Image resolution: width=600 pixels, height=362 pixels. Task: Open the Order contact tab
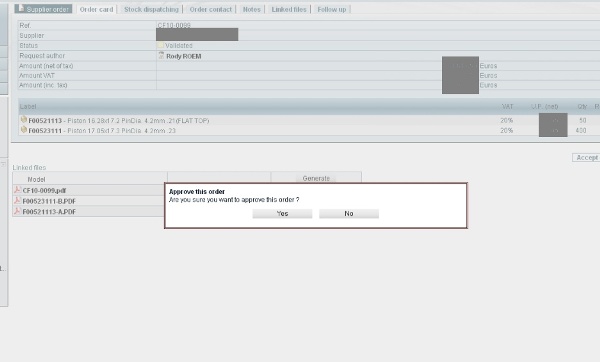[211, 9]
